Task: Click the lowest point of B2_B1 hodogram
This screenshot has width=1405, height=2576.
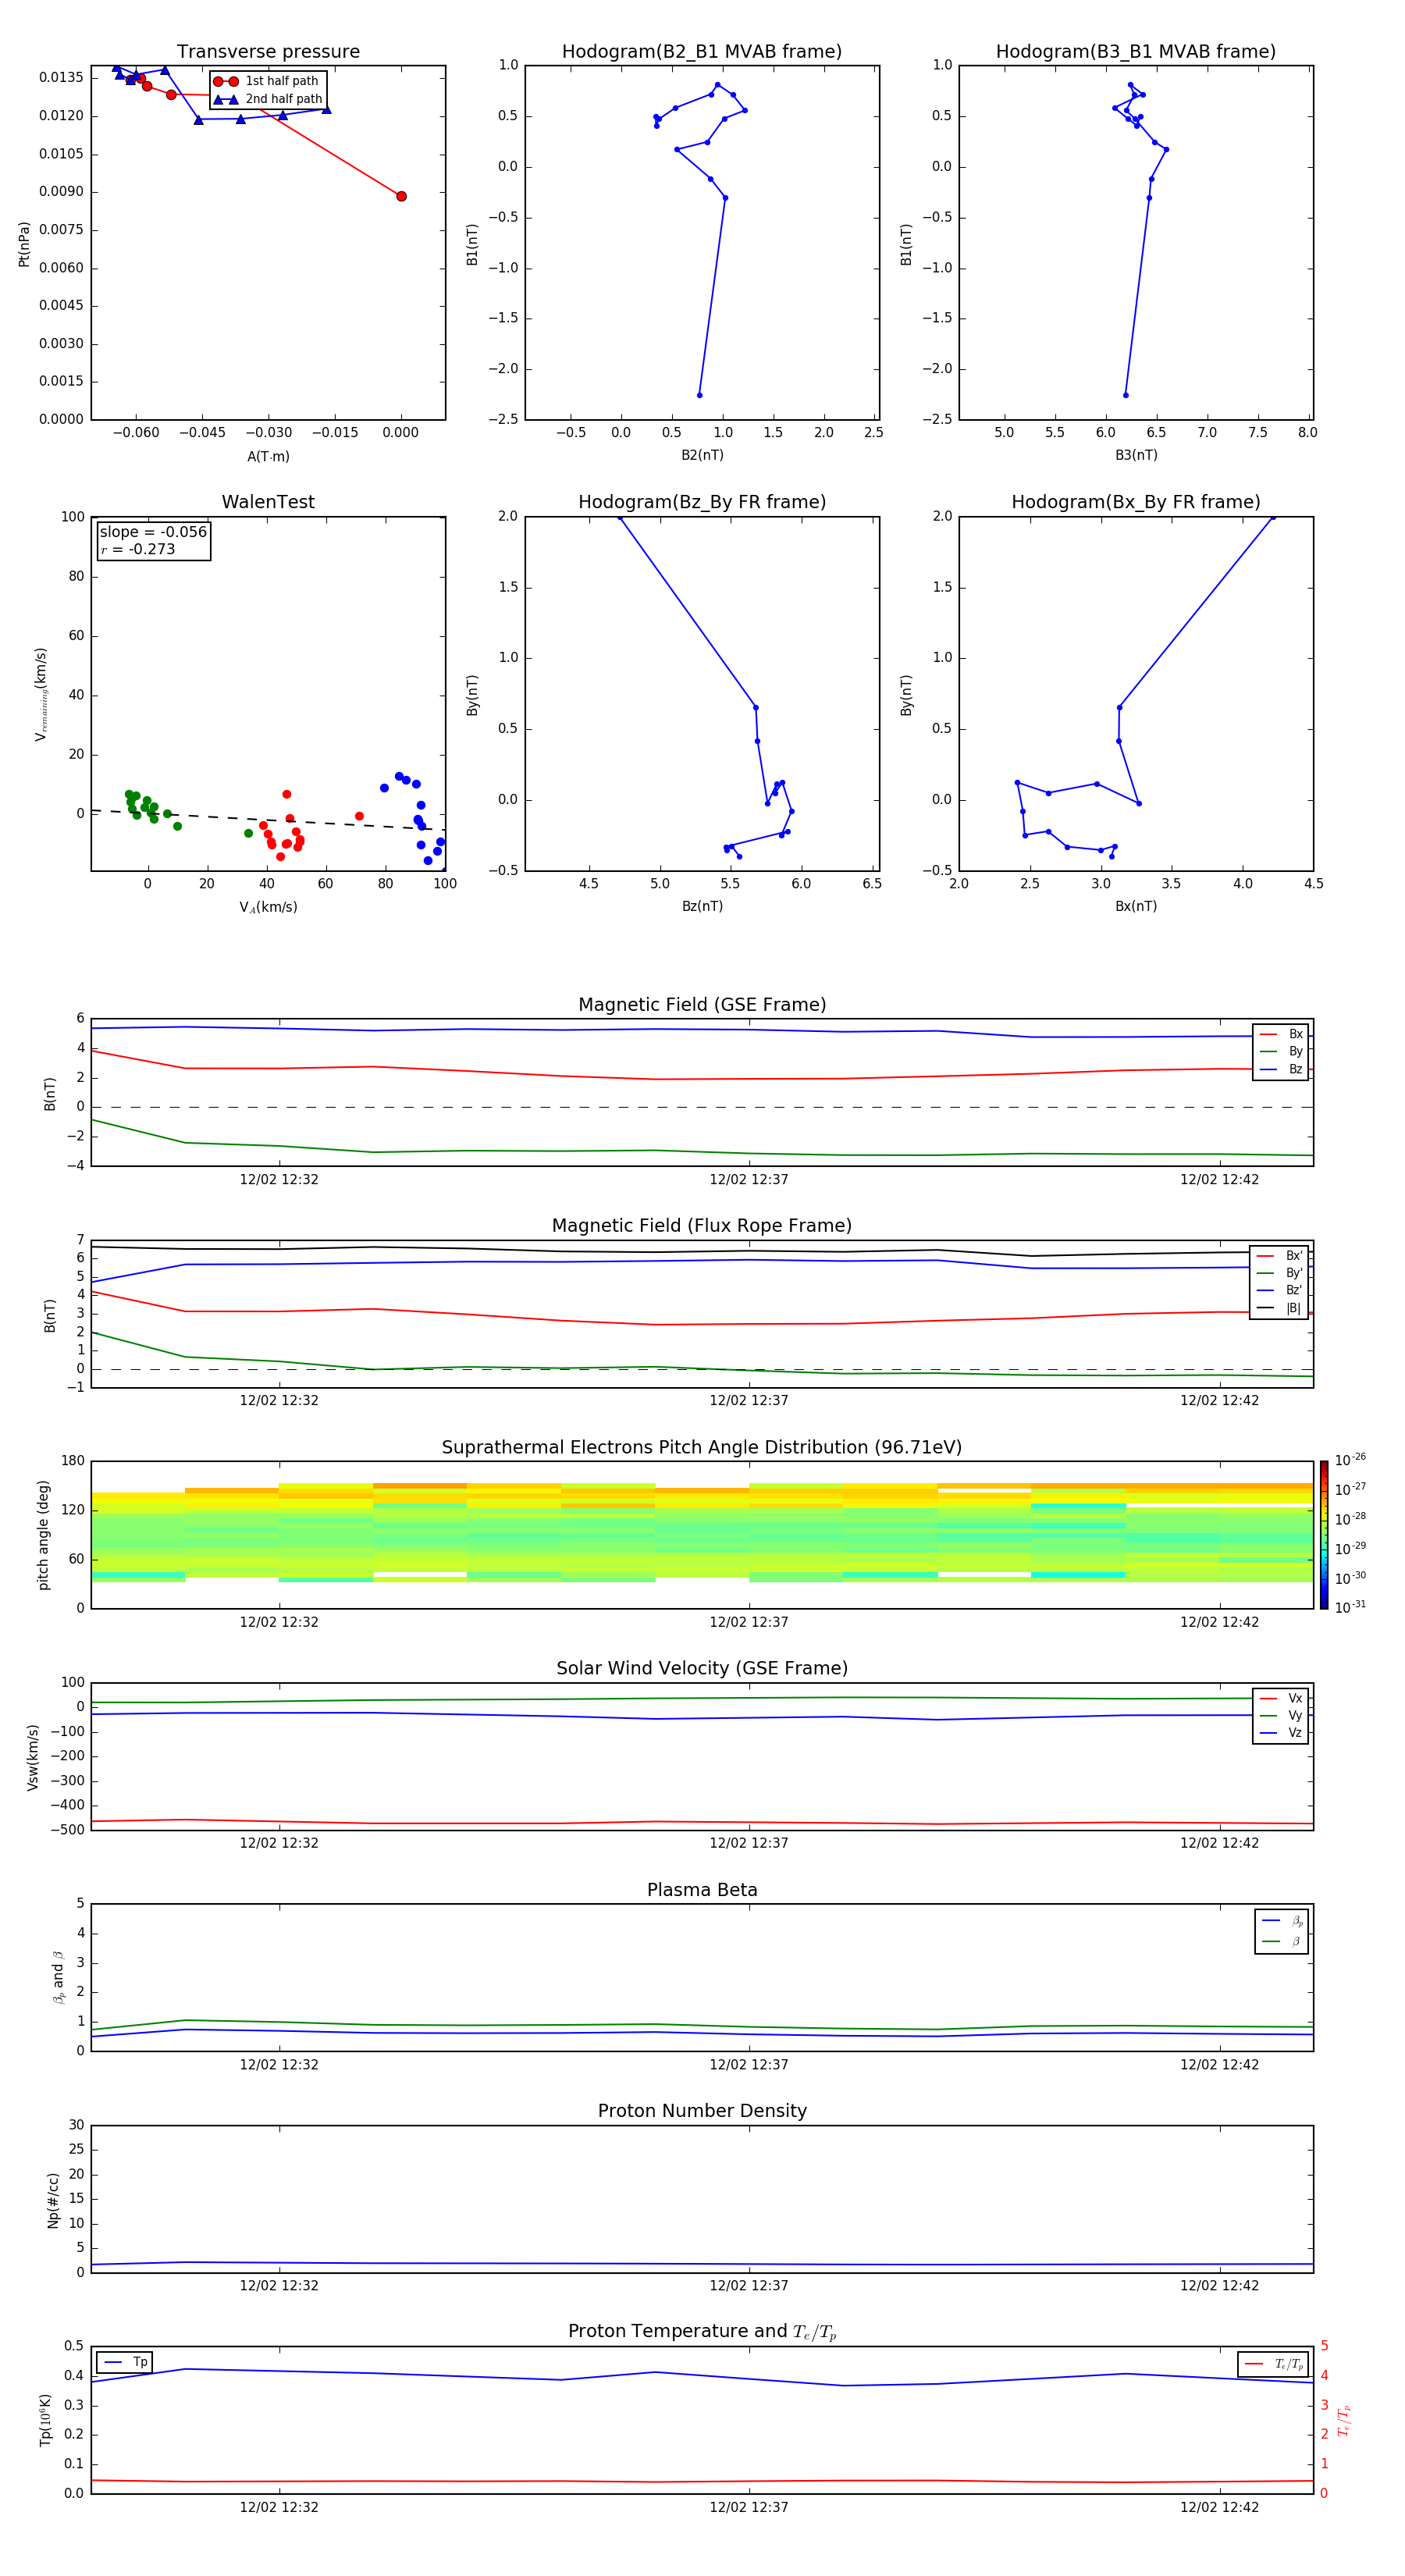Action: click(x=699, y=395)
